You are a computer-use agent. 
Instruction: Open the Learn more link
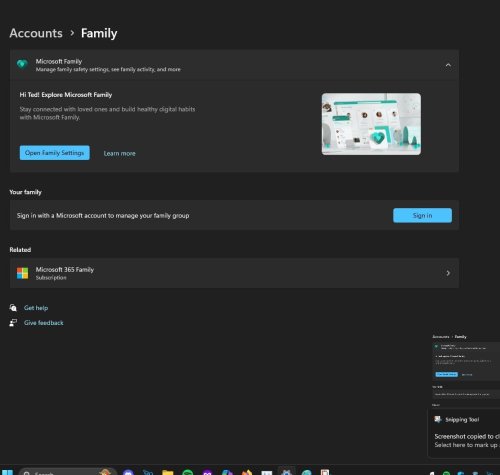tap(119, 153)
